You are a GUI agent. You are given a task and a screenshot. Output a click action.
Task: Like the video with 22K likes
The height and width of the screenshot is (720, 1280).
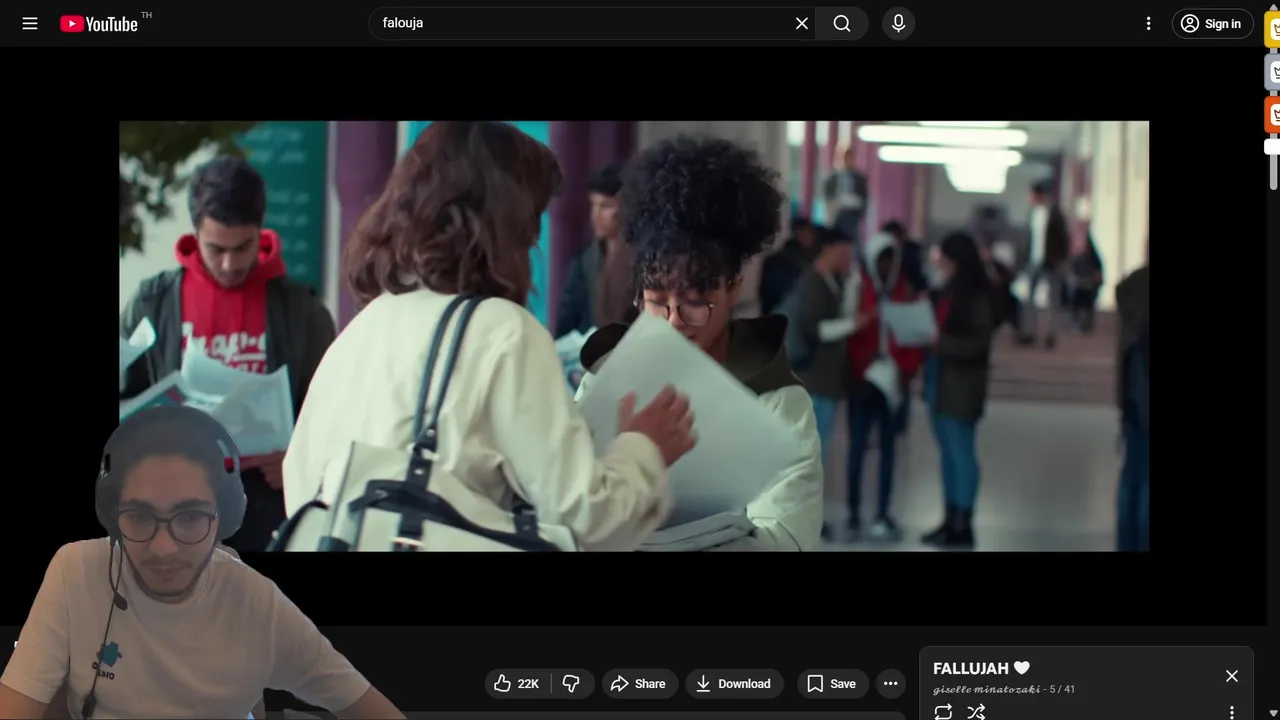[517, 684]
